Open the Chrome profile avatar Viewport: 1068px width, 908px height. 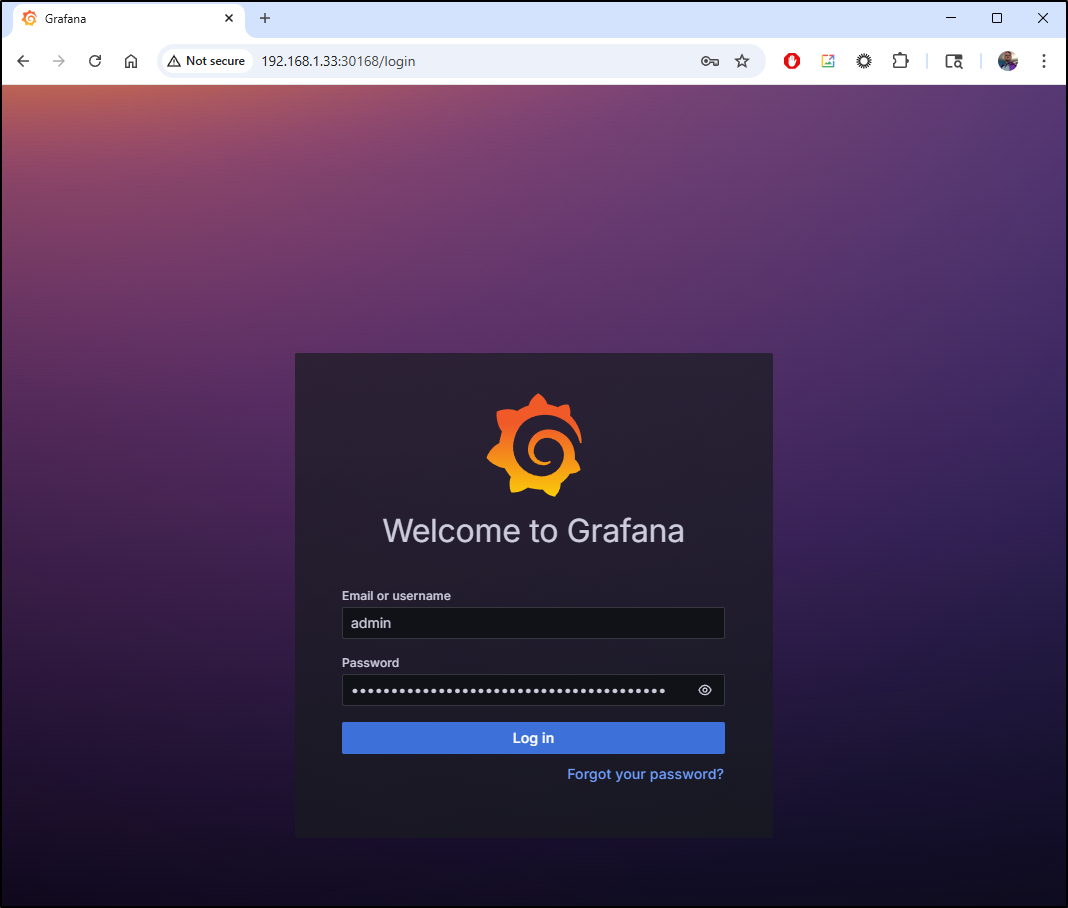[1007, 61]
